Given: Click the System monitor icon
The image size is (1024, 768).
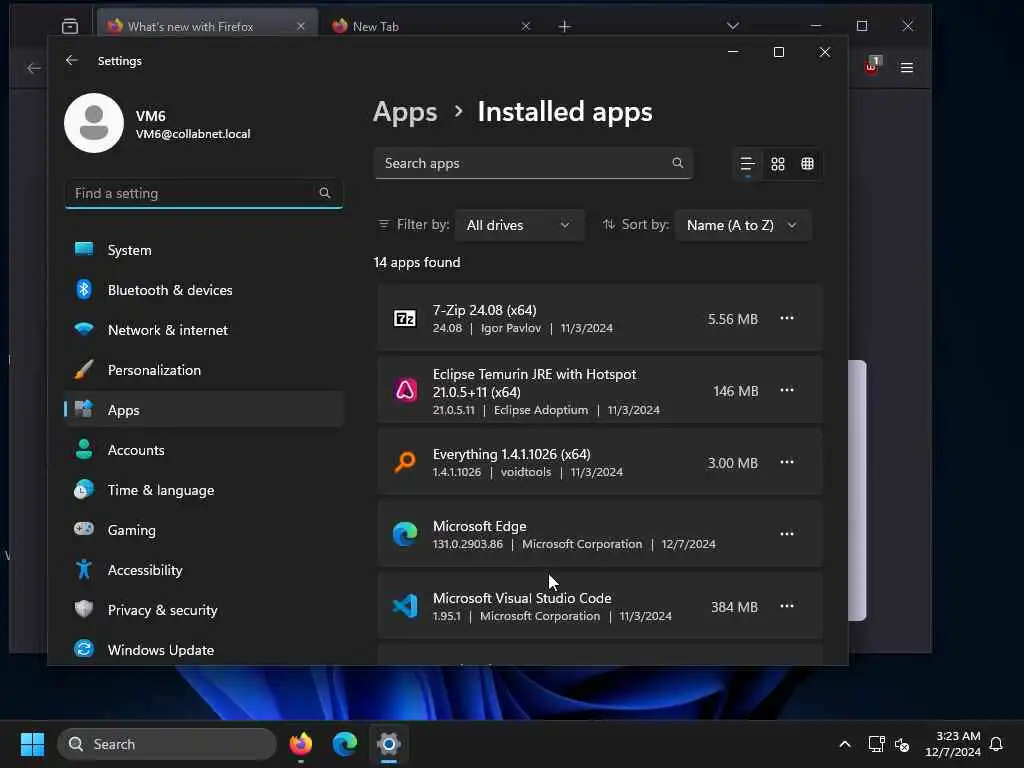Looking at the screenshot, I should (x=84, y=249).
